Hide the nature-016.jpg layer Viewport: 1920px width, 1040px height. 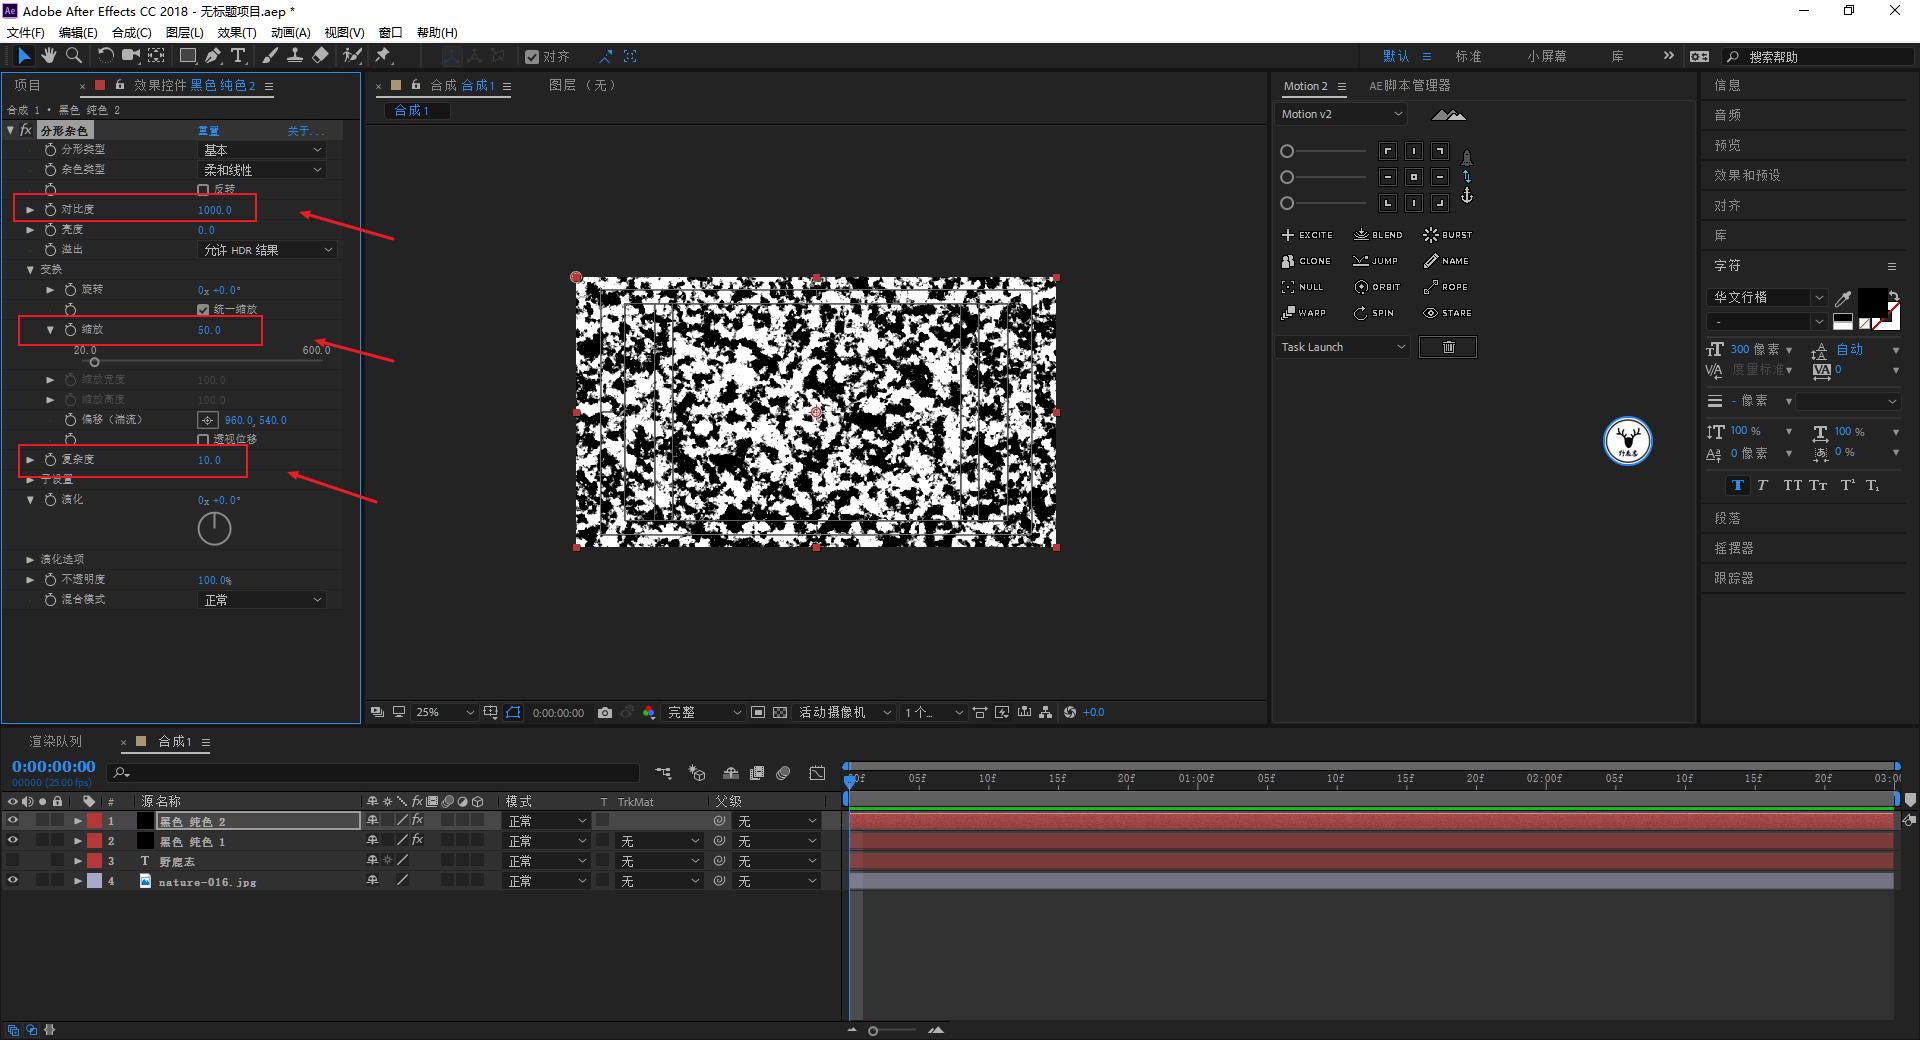click(x=13, y=881)
